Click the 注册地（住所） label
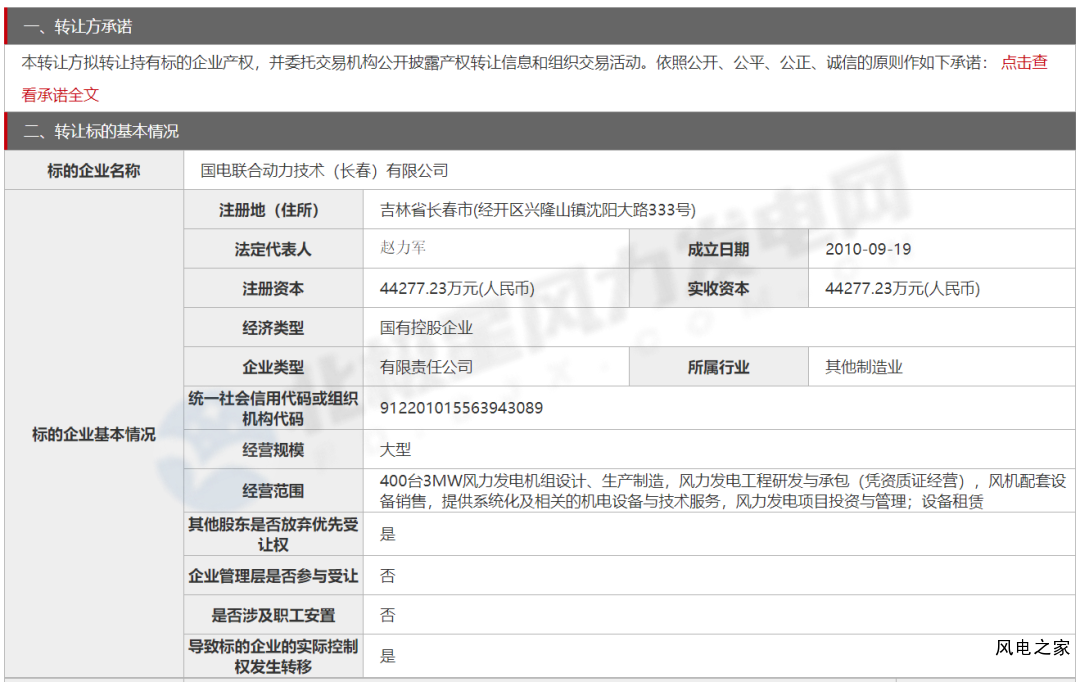 (x=269, y=210)
